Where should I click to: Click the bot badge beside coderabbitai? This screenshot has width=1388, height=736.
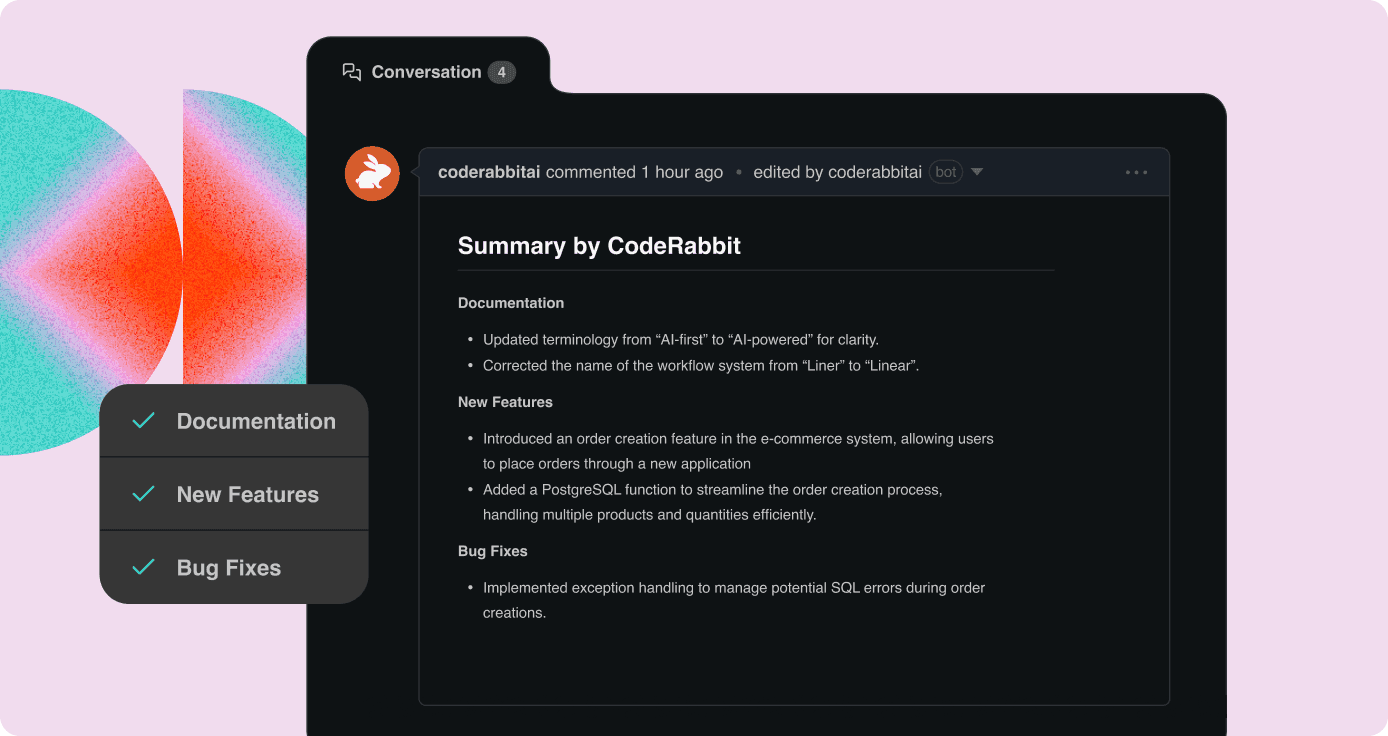[x=945, y=172]
